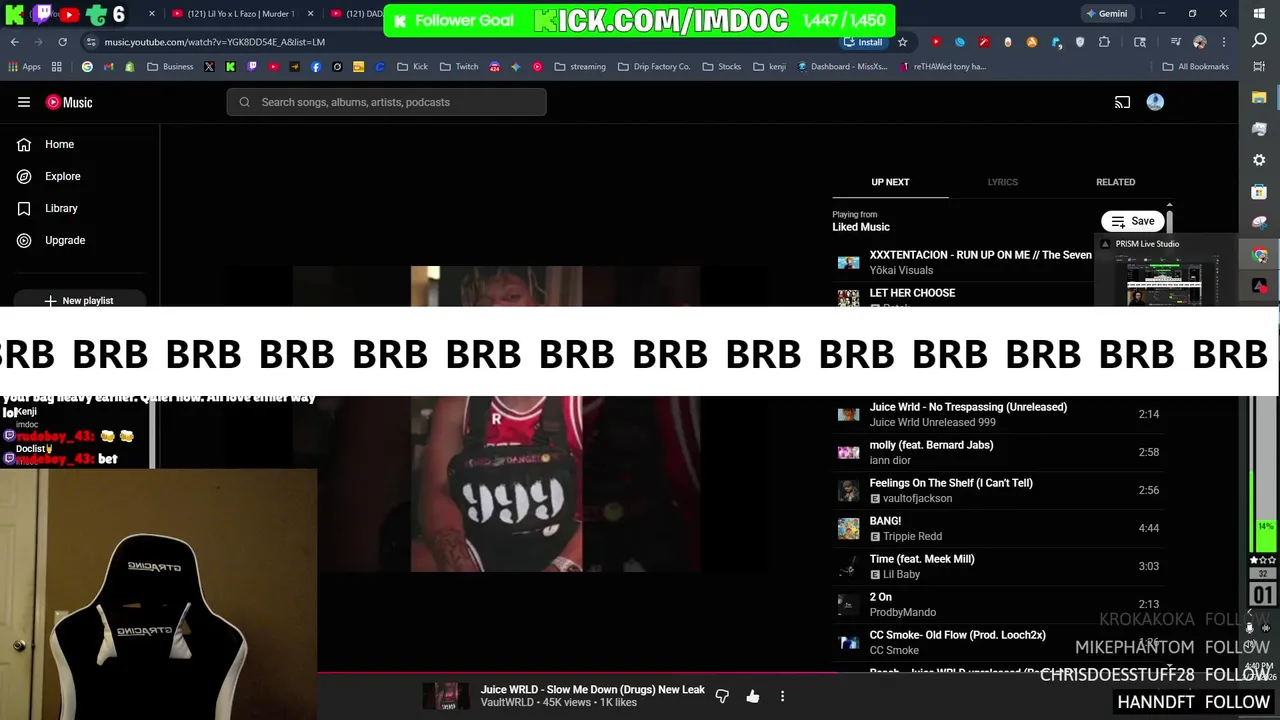Switch to the LYRICS tab
Viewport: 1280px width, 720px height.
(x=1002, y=182)
